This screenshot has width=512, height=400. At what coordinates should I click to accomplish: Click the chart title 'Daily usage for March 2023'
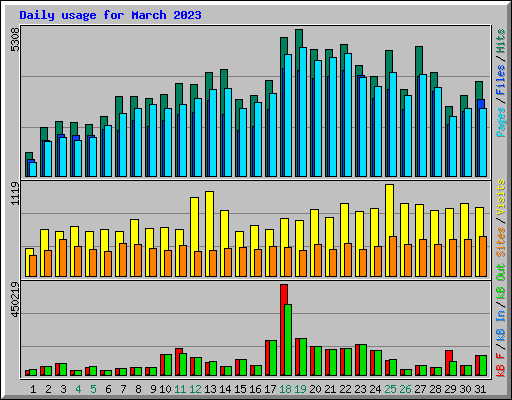pyautogui.click(x=110, y=15)
